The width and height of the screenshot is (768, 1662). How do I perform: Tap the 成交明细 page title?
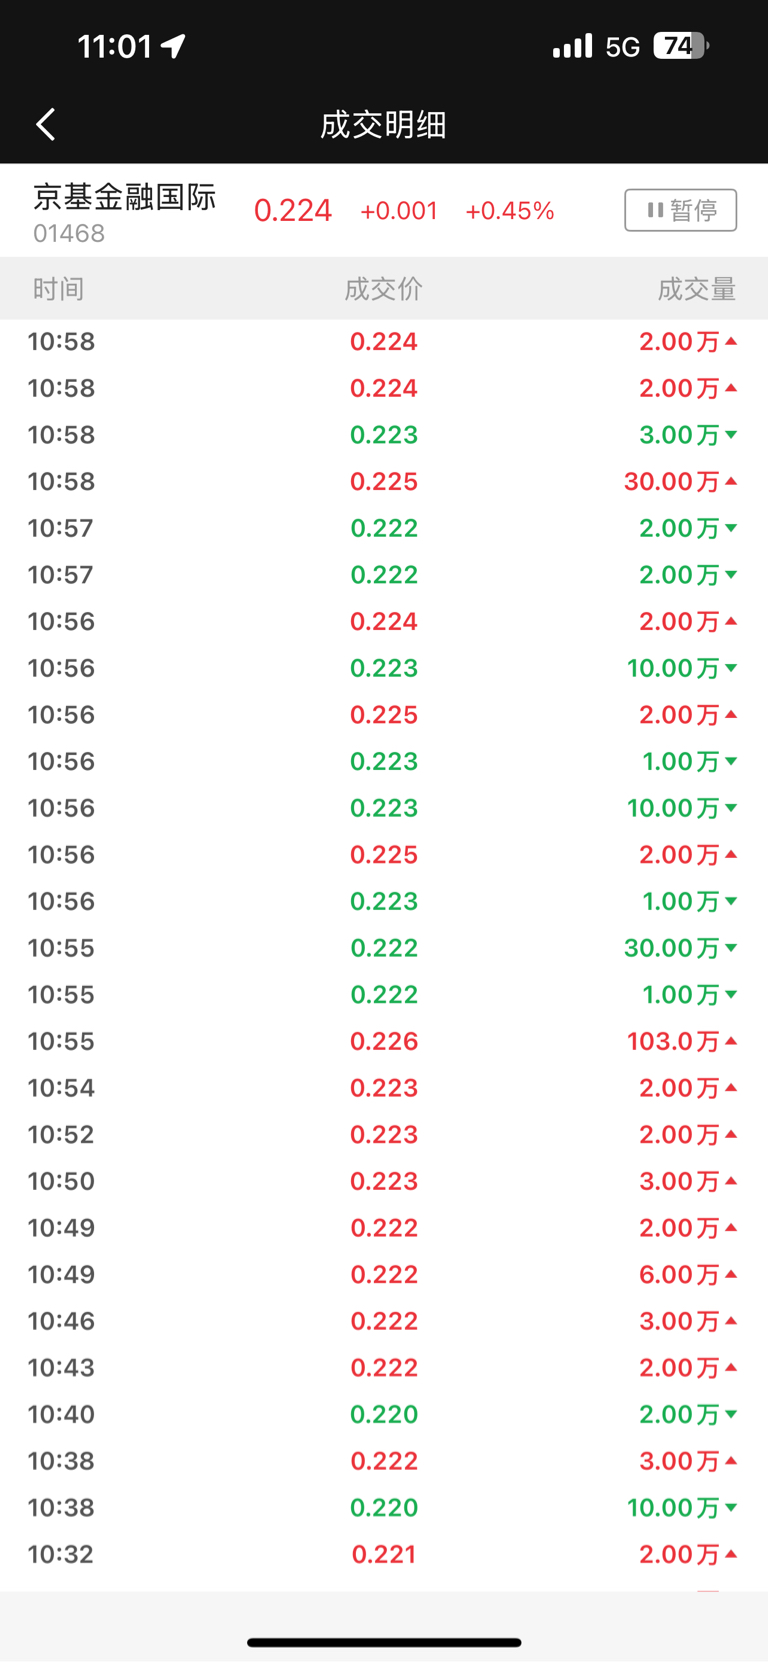point(383,125)
